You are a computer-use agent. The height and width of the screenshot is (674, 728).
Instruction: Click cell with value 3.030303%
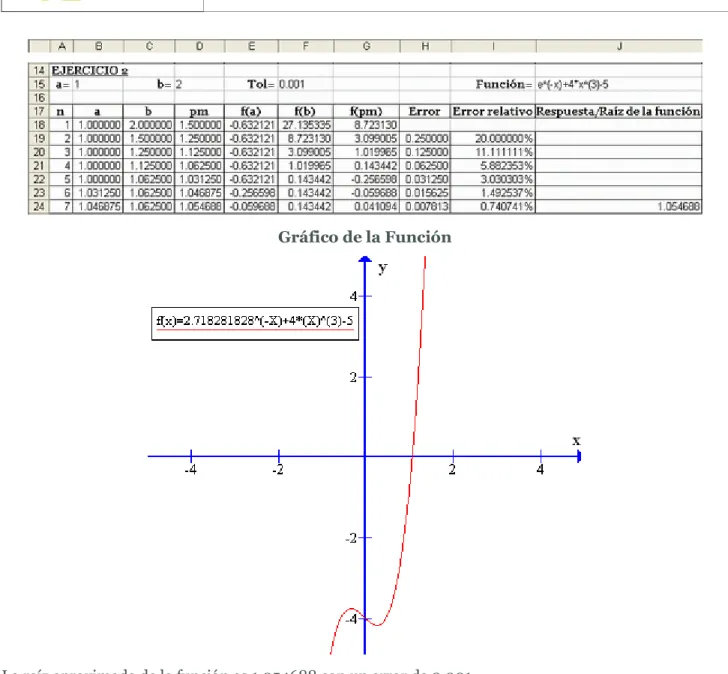tap(493, 179)
